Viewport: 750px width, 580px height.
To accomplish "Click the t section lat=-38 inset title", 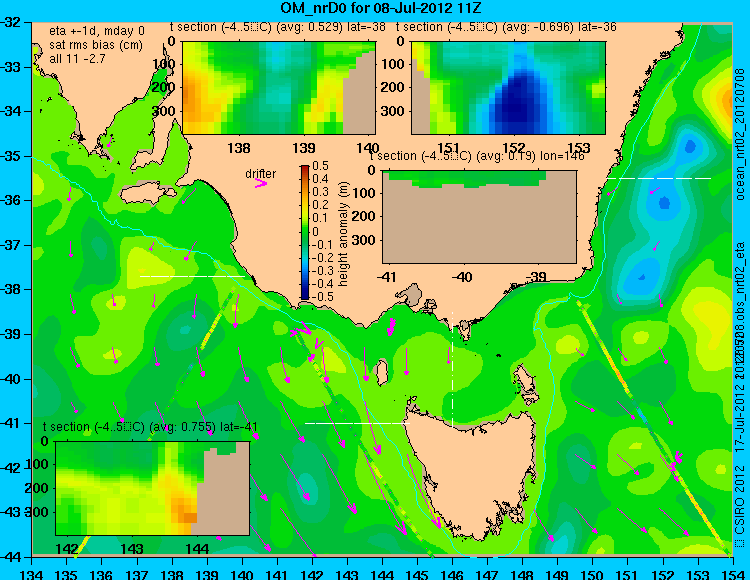I will pos(277,27).
